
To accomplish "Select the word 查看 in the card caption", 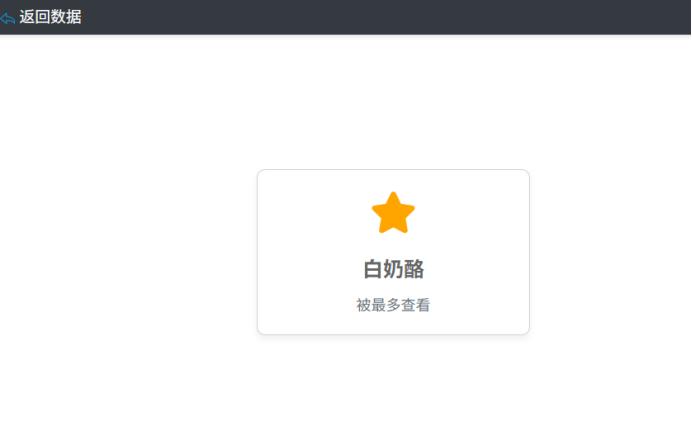I will coord(416,305).
